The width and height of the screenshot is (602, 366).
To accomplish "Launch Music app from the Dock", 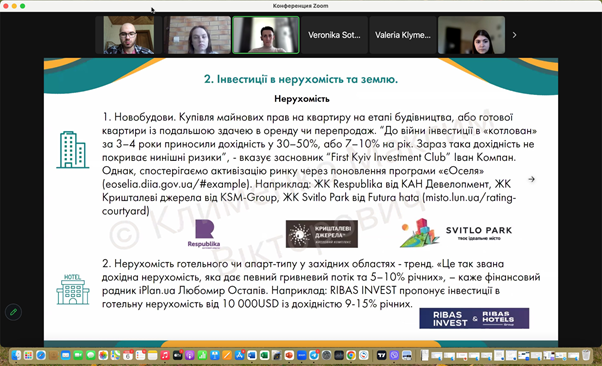I will pos(165,355).
